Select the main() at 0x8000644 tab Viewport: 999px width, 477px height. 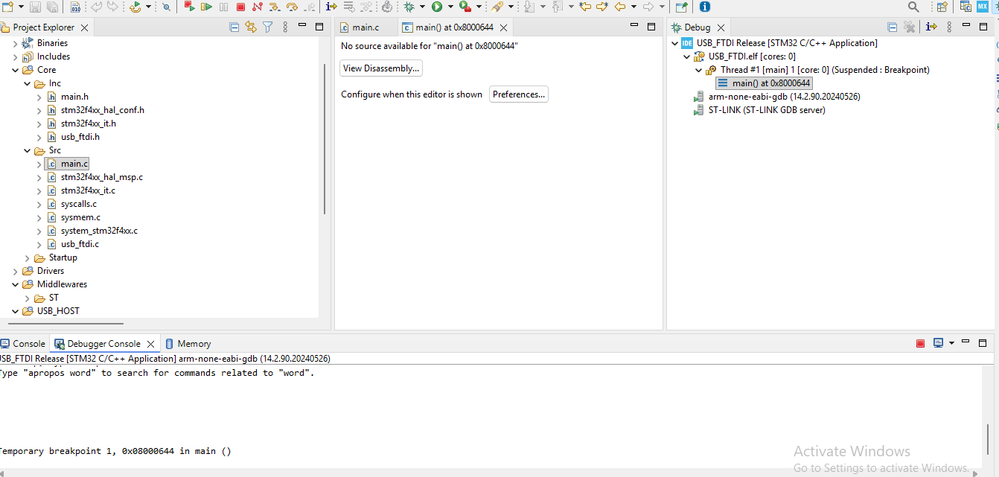click(x=454, y=27)
